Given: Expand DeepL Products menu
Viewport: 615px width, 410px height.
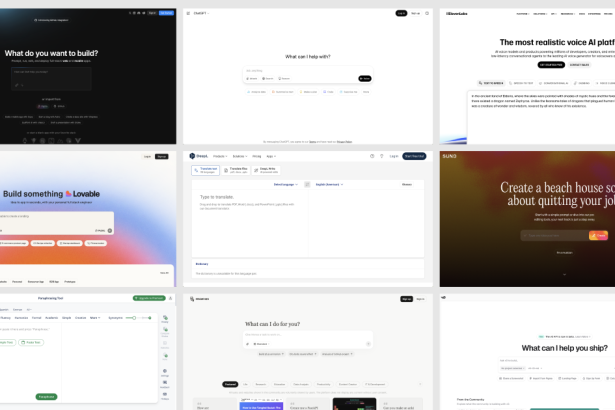Looking at the screenshot, I should (x=220, y=156).
